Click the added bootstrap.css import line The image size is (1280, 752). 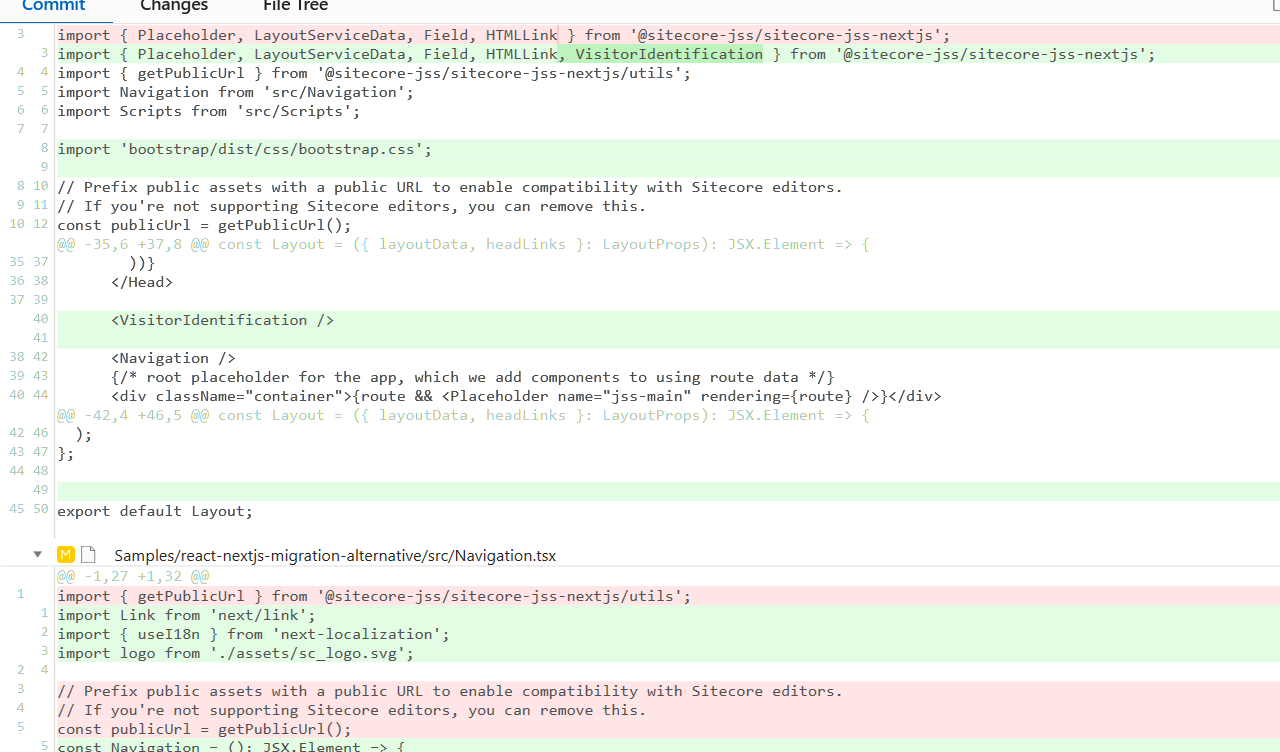point(244,149)
